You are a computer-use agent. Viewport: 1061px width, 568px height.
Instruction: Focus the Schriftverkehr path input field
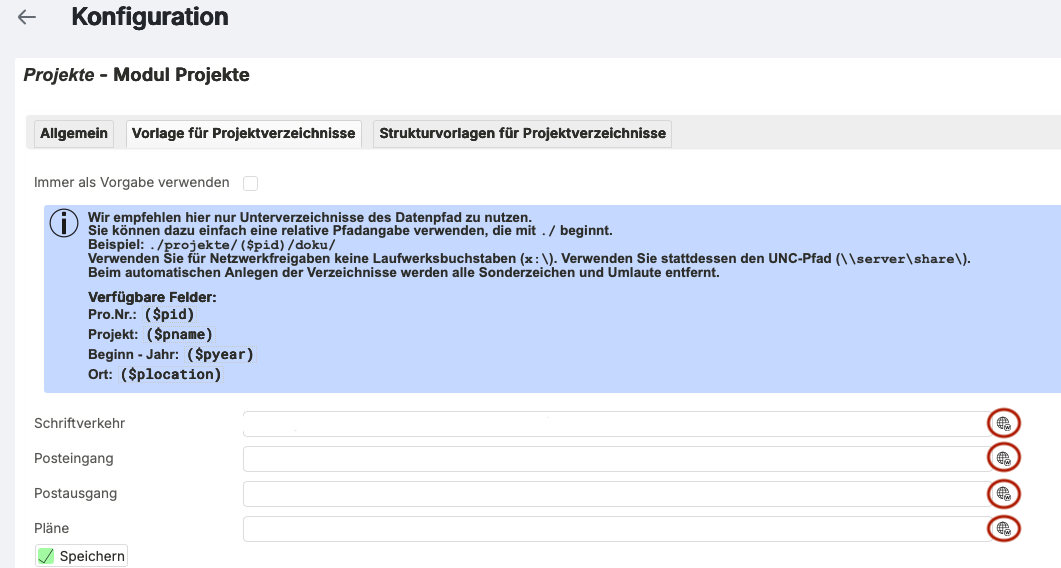click(x=612, y=424)
